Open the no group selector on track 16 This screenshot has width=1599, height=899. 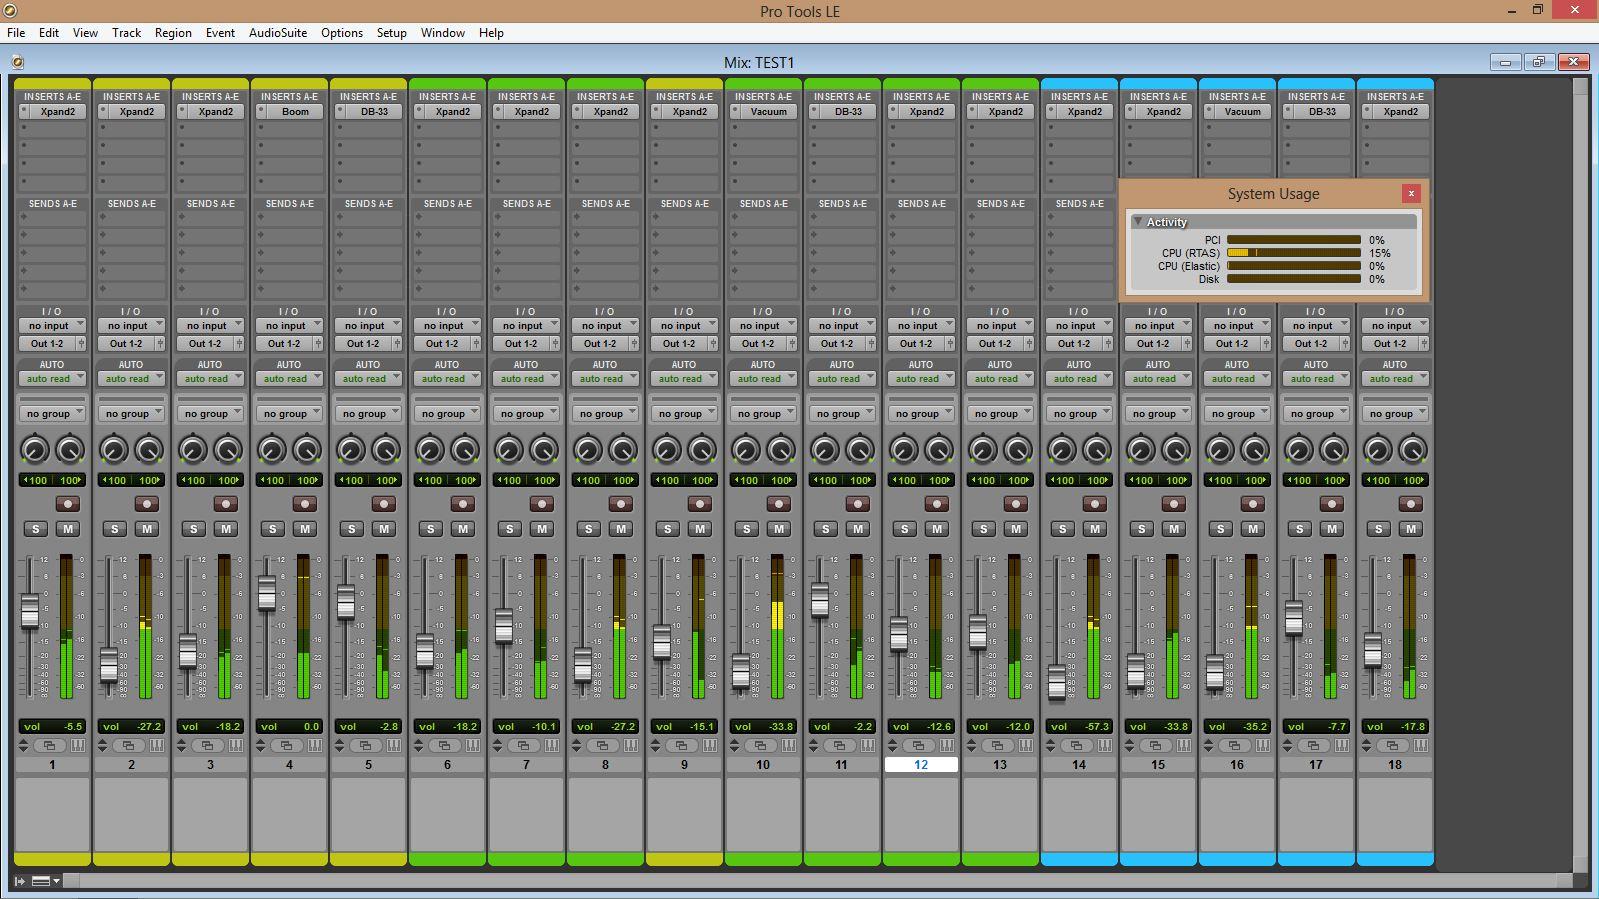(x=1237, y=414)
